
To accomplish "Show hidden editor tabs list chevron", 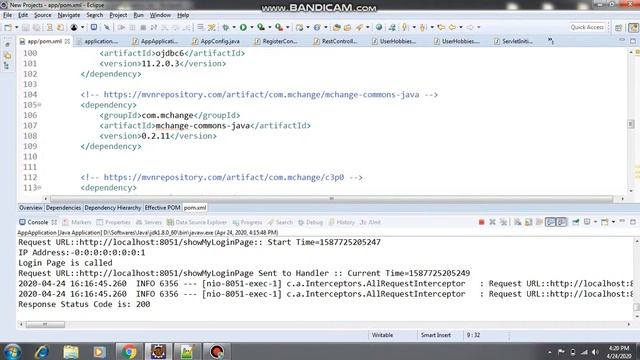I will point(551,41).
